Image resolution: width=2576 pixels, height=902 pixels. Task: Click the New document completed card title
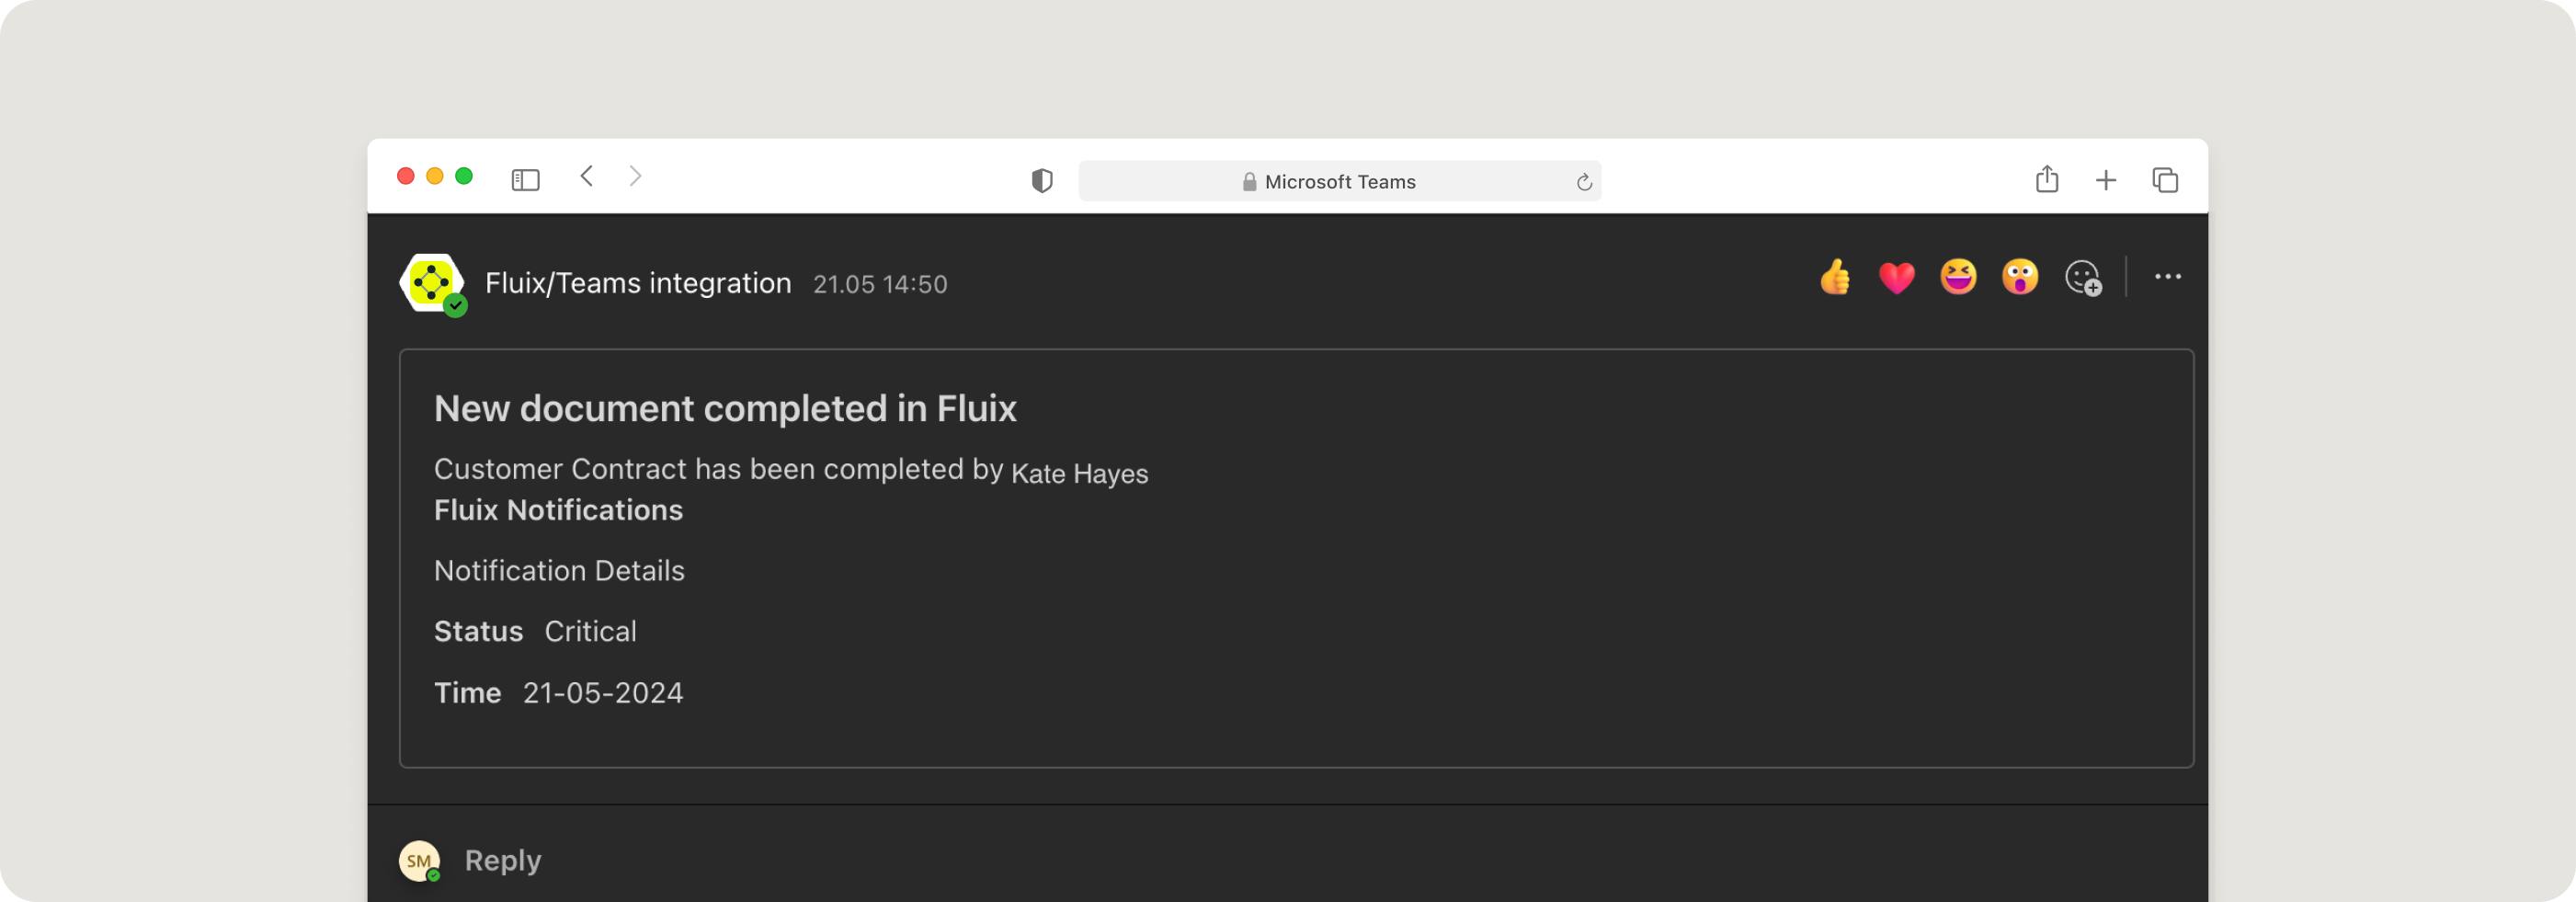[x=725, y=409]
